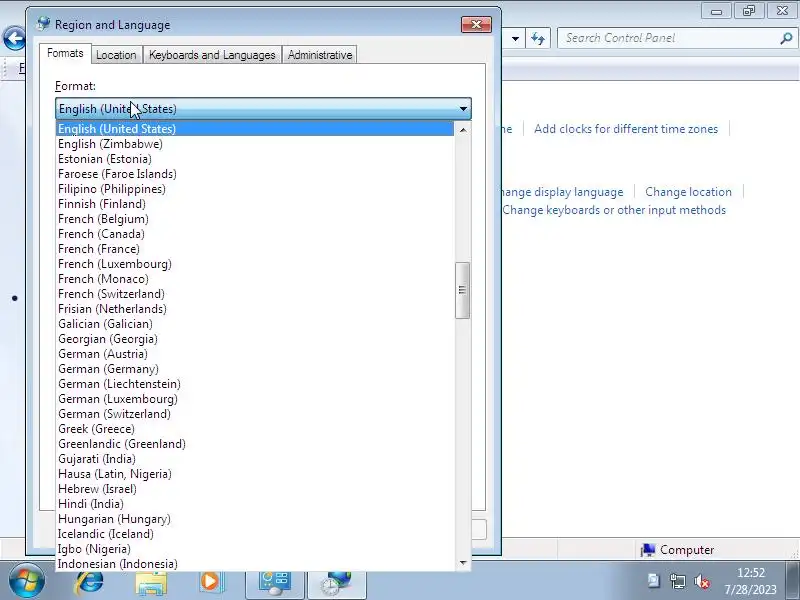The height and width of the screenshot is (600, 800).
Task: Click the network icon in the system tray
Action: tap(678, 581)
